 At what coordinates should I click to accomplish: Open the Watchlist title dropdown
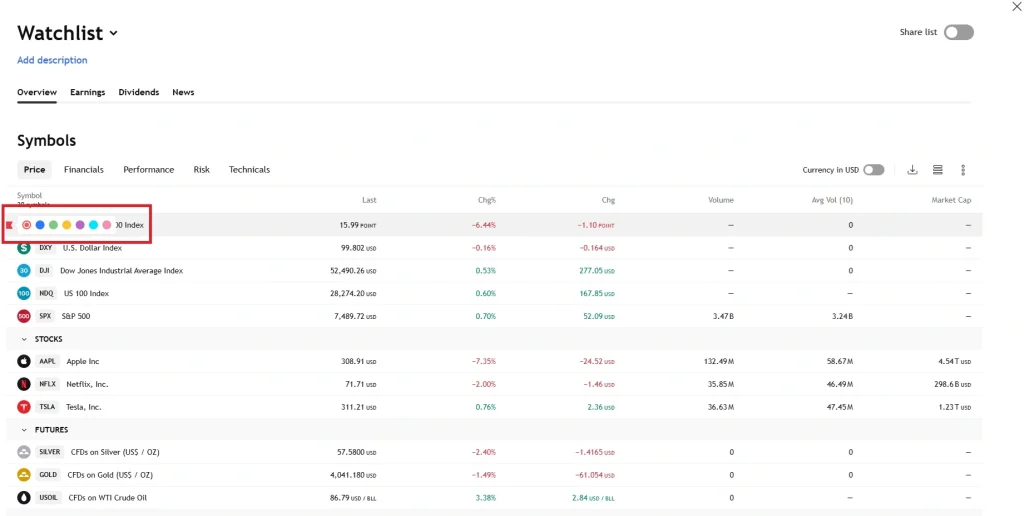pos(114,33)
